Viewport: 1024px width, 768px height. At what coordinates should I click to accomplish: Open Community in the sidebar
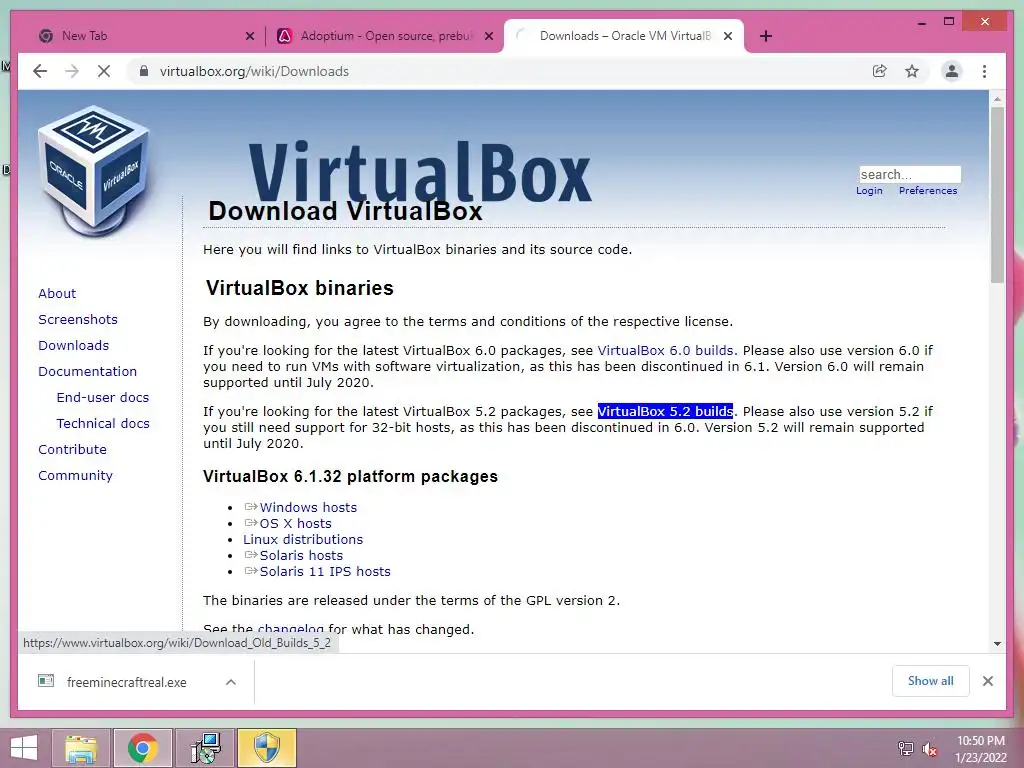click(75, 475)
